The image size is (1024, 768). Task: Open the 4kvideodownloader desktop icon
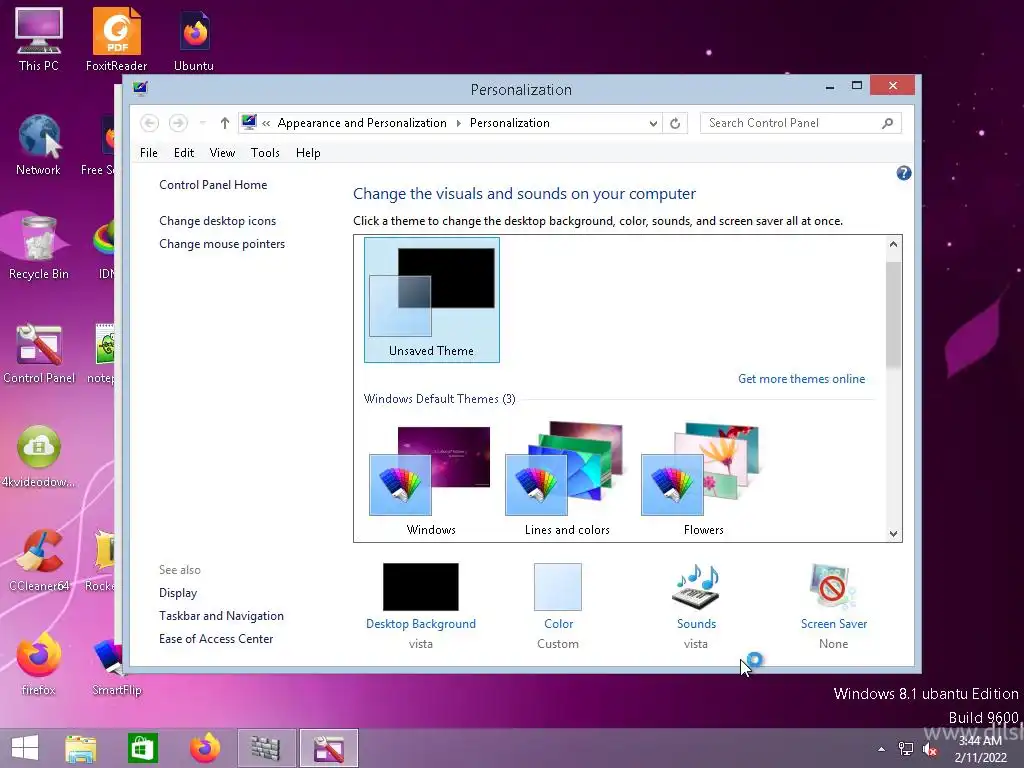point(39,456)
